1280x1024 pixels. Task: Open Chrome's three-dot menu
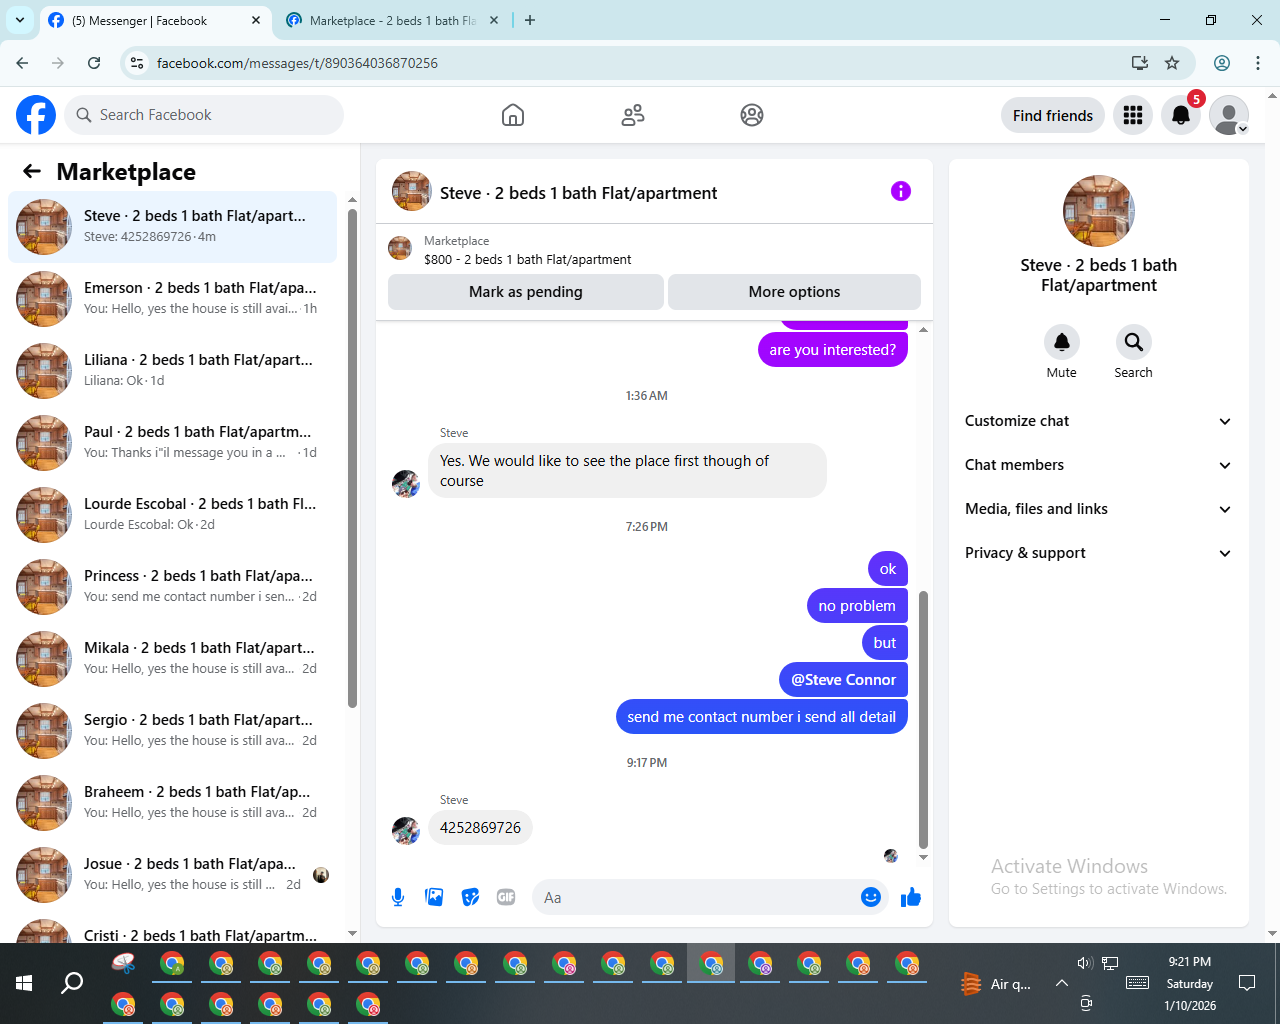(x=1258, y=63)
